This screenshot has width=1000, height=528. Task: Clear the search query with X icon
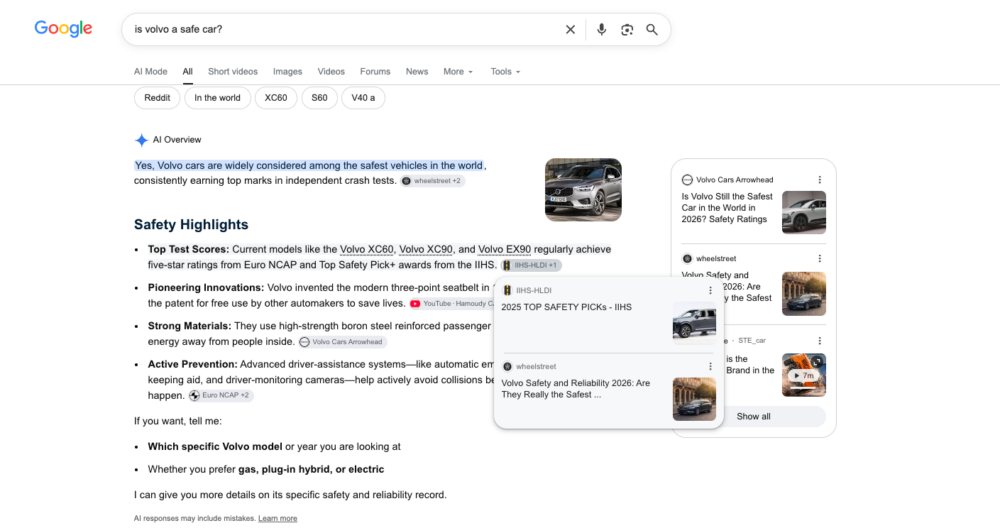(570, 29)
